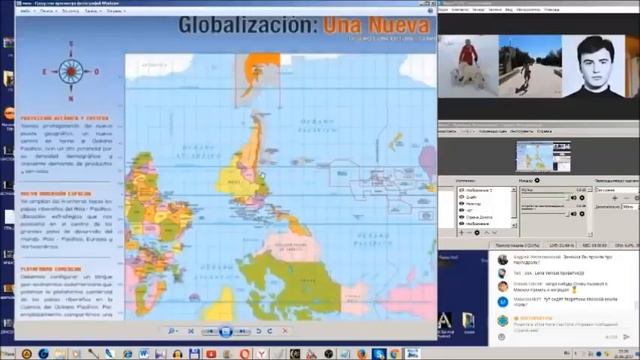Viewport: 640px width, 360px height.
Task: Open the folder icon in the taskbar
Action: click(60, 354)
